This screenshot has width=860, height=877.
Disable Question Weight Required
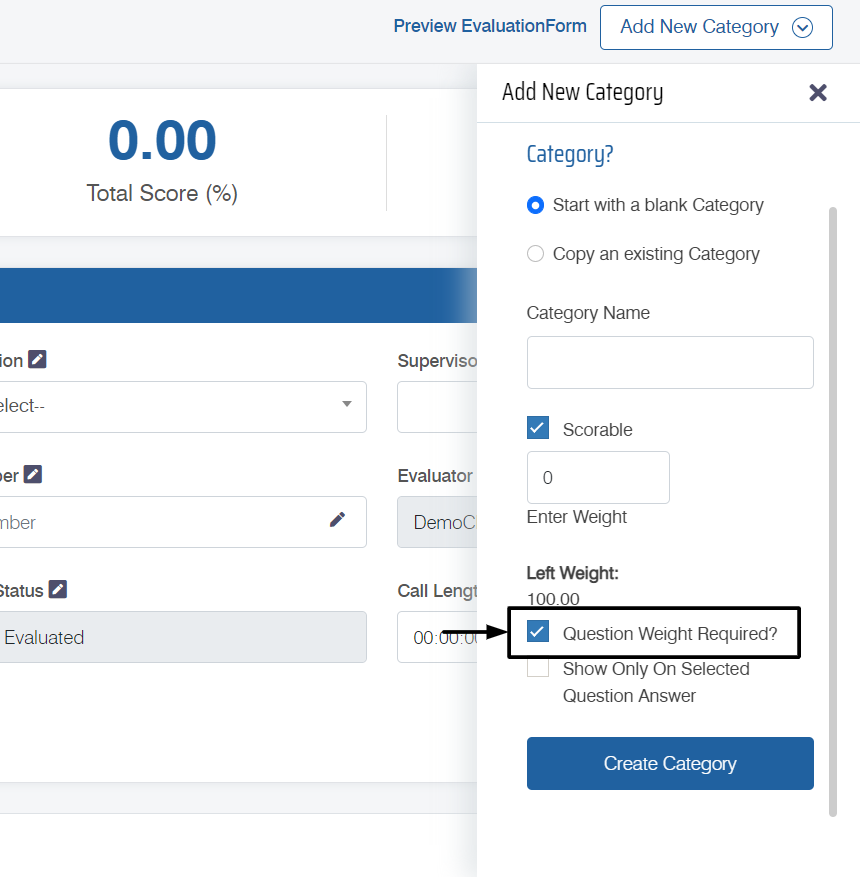538,632
